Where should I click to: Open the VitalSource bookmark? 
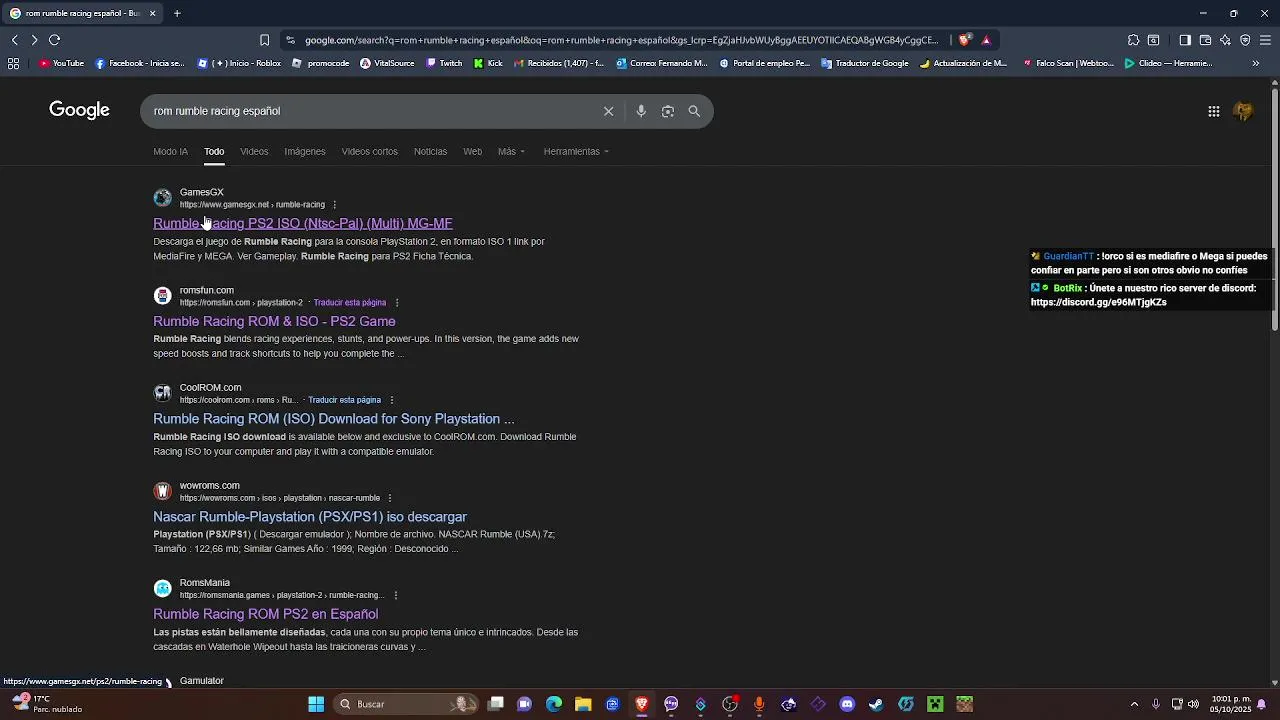tap(387, 63)
